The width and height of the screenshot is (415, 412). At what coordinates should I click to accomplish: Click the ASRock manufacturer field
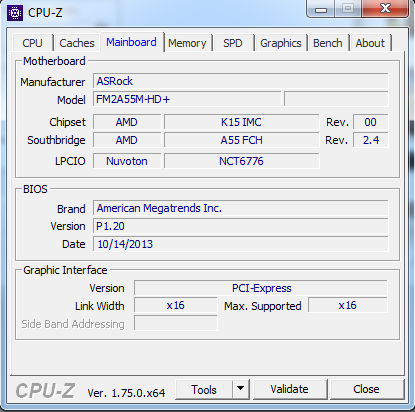pyautogui.click(x=241, y=81)
